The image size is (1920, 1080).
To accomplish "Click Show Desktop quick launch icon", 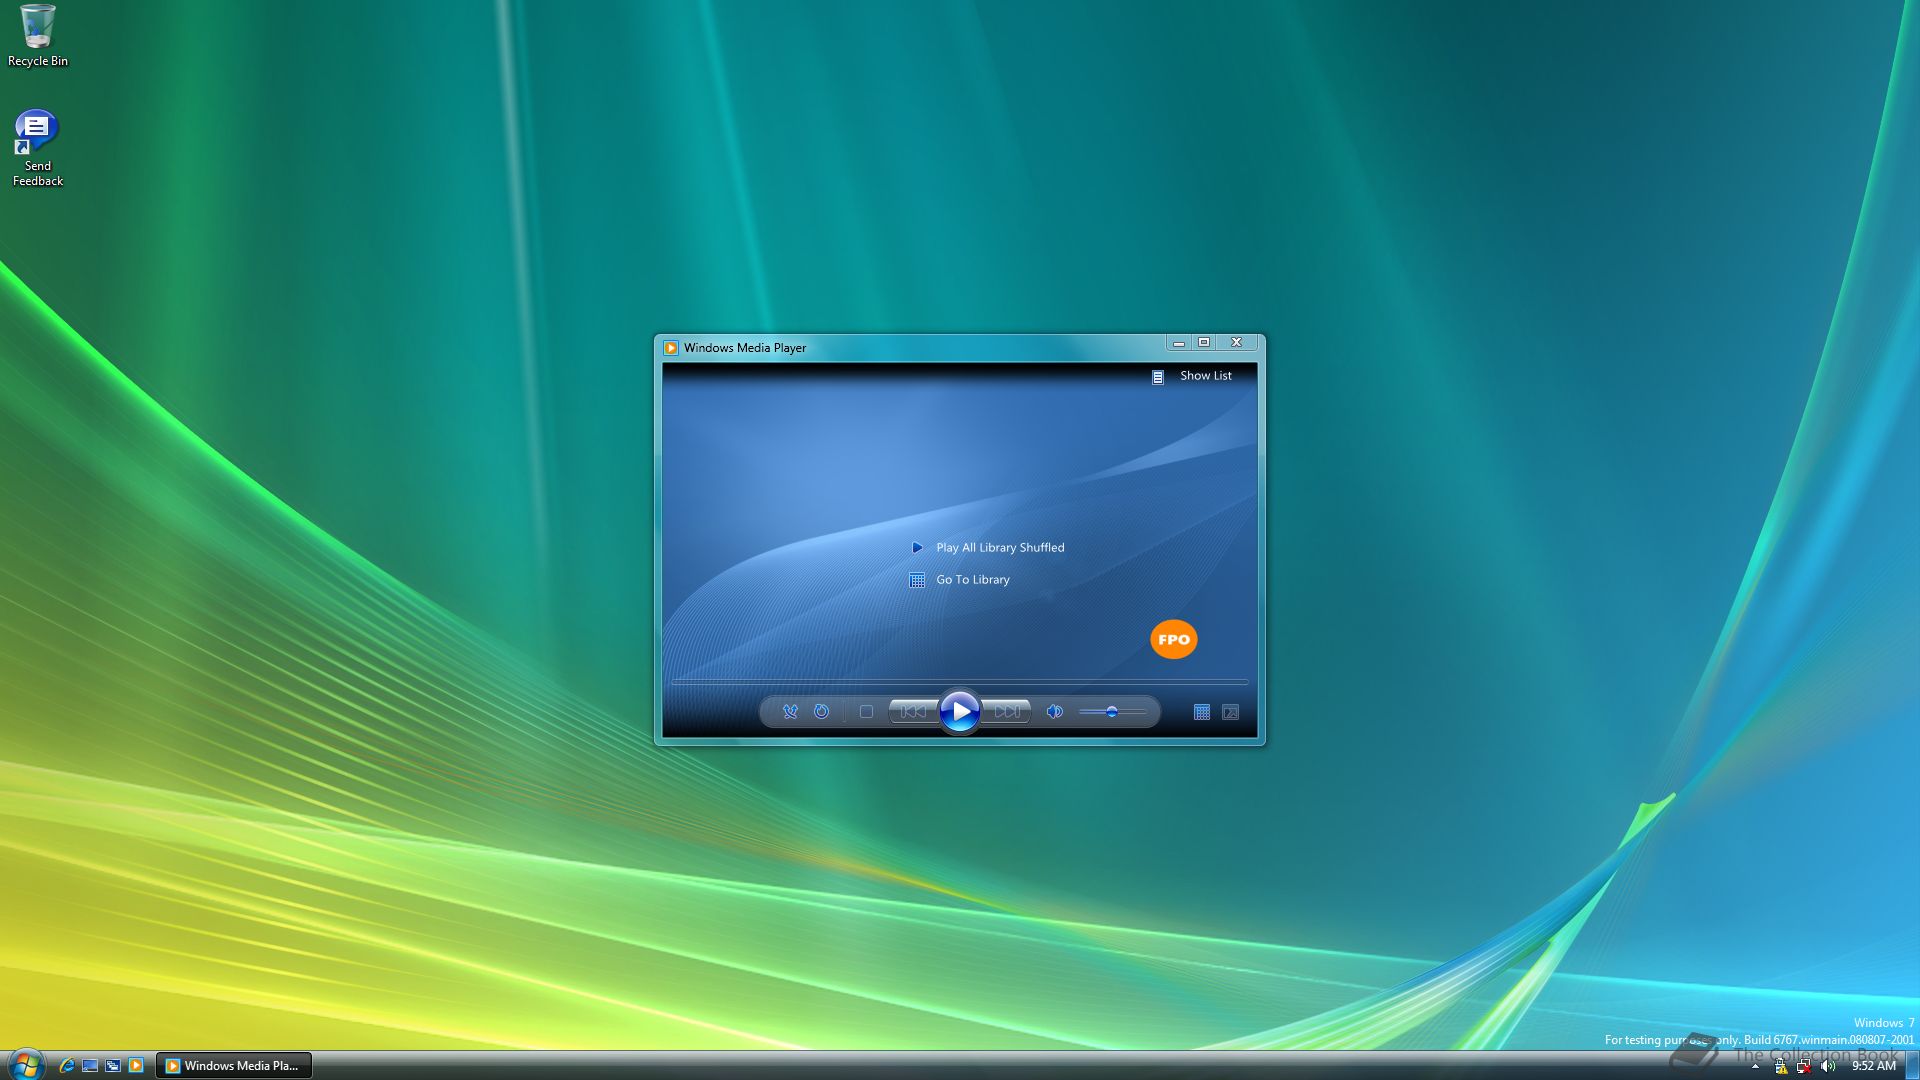I will click(x=90, y=1066).
